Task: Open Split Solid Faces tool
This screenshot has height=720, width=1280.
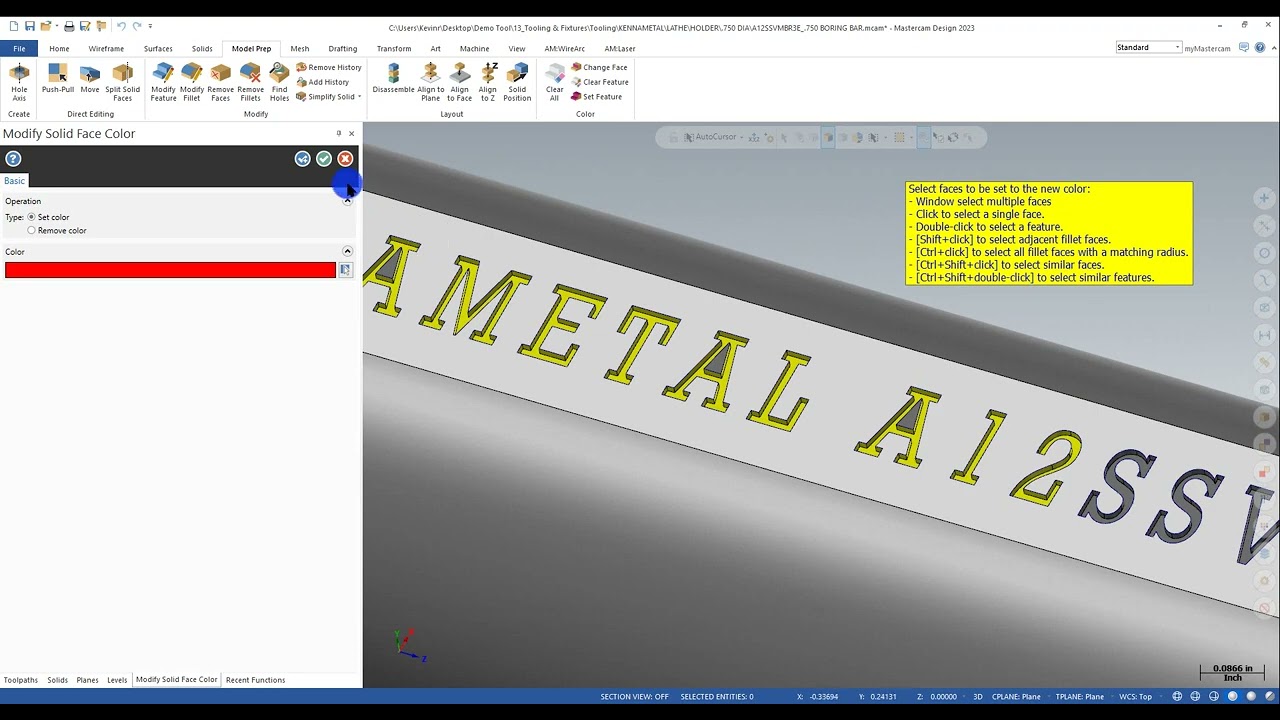Action: coord(122,82)
